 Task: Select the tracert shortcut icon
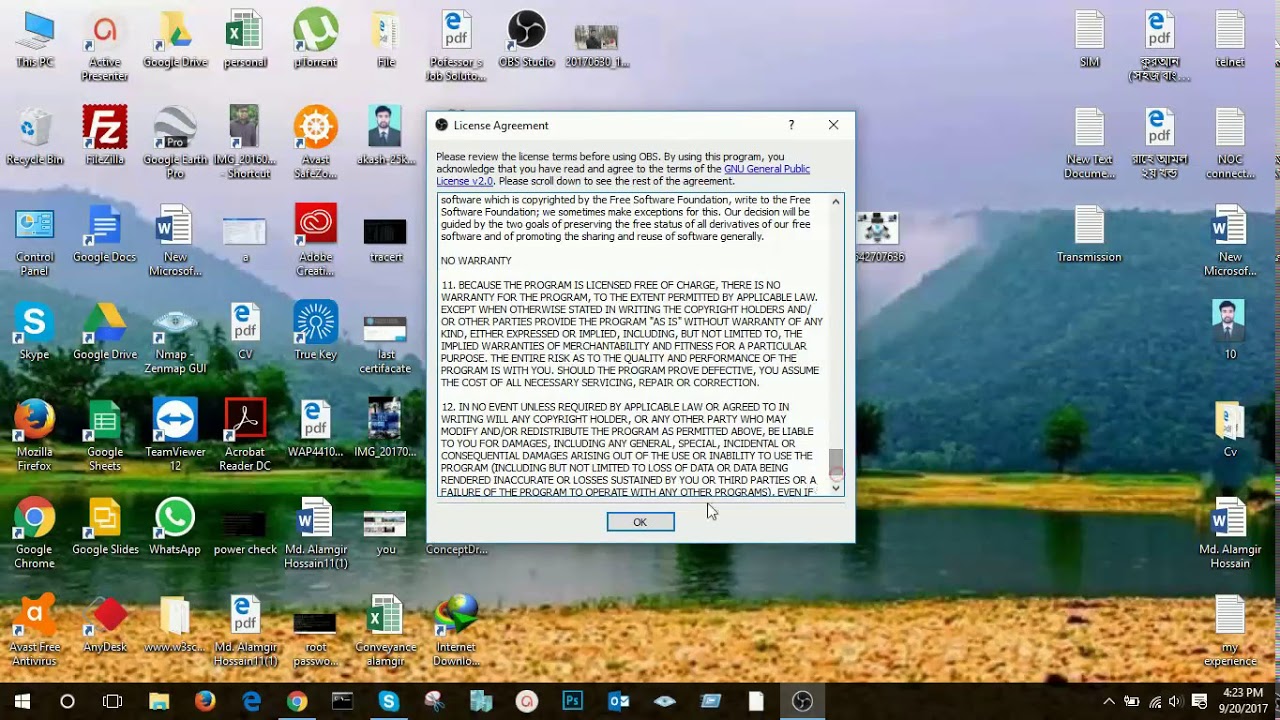(x=385, y=241)
